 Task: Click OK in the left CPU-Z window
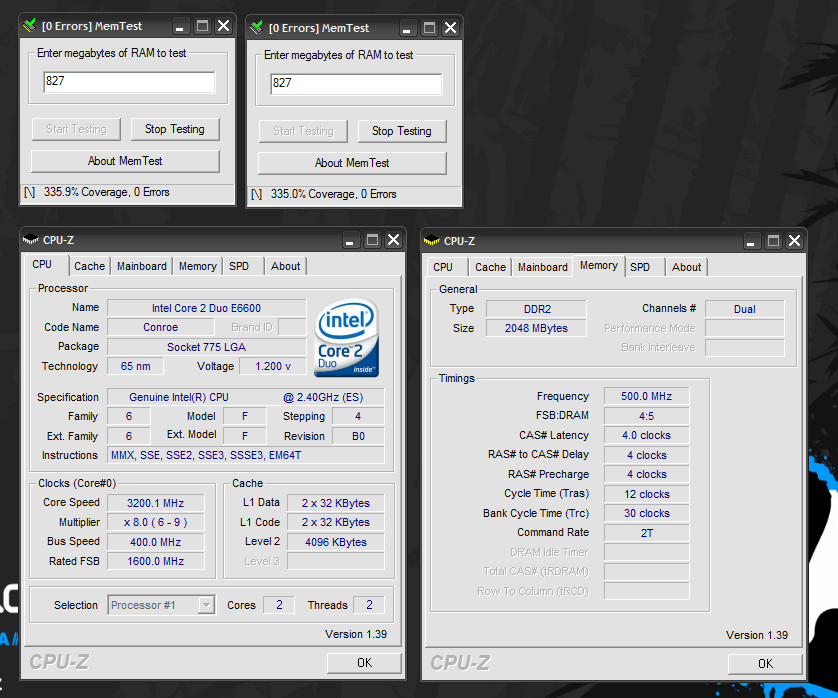click(x=364, y=662)
